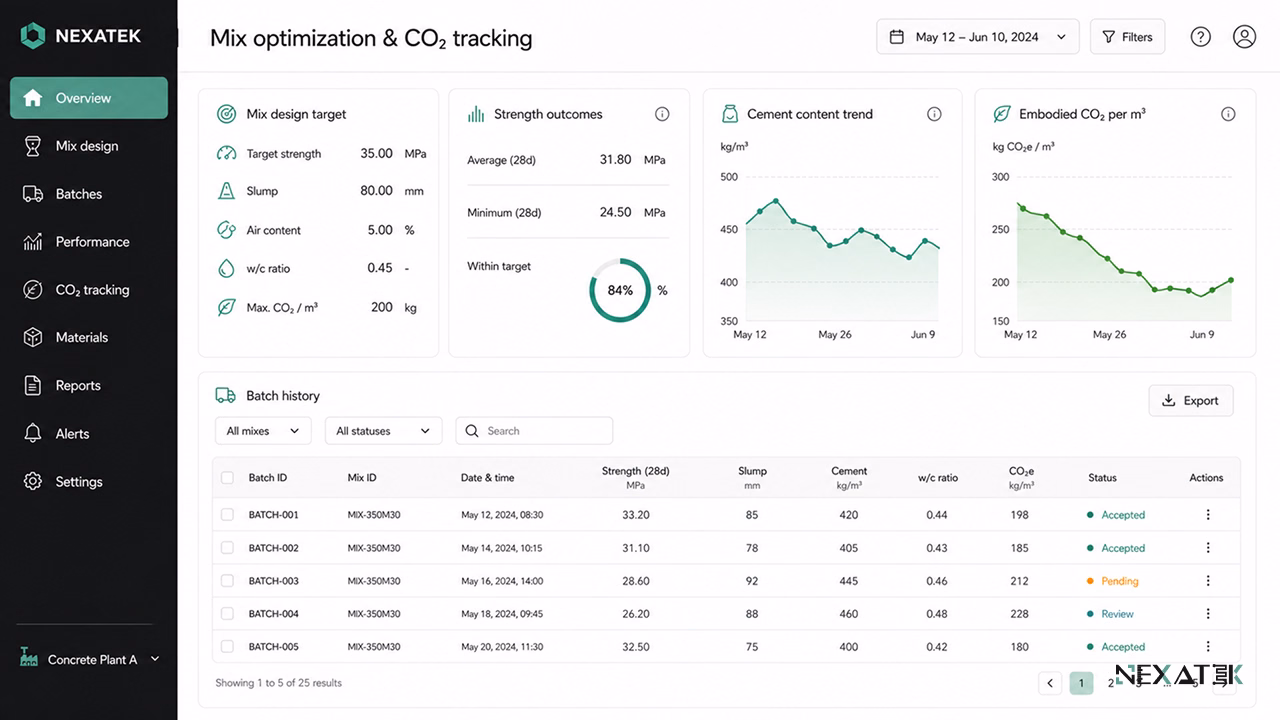Click the w/c ratio water drop icon

(x=226, y=268)
